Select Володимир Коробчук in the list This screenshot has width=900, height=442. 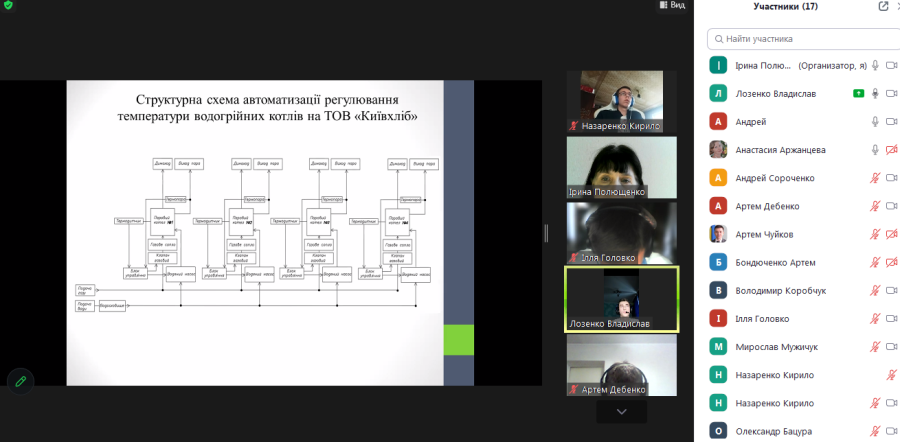[781, 290]
